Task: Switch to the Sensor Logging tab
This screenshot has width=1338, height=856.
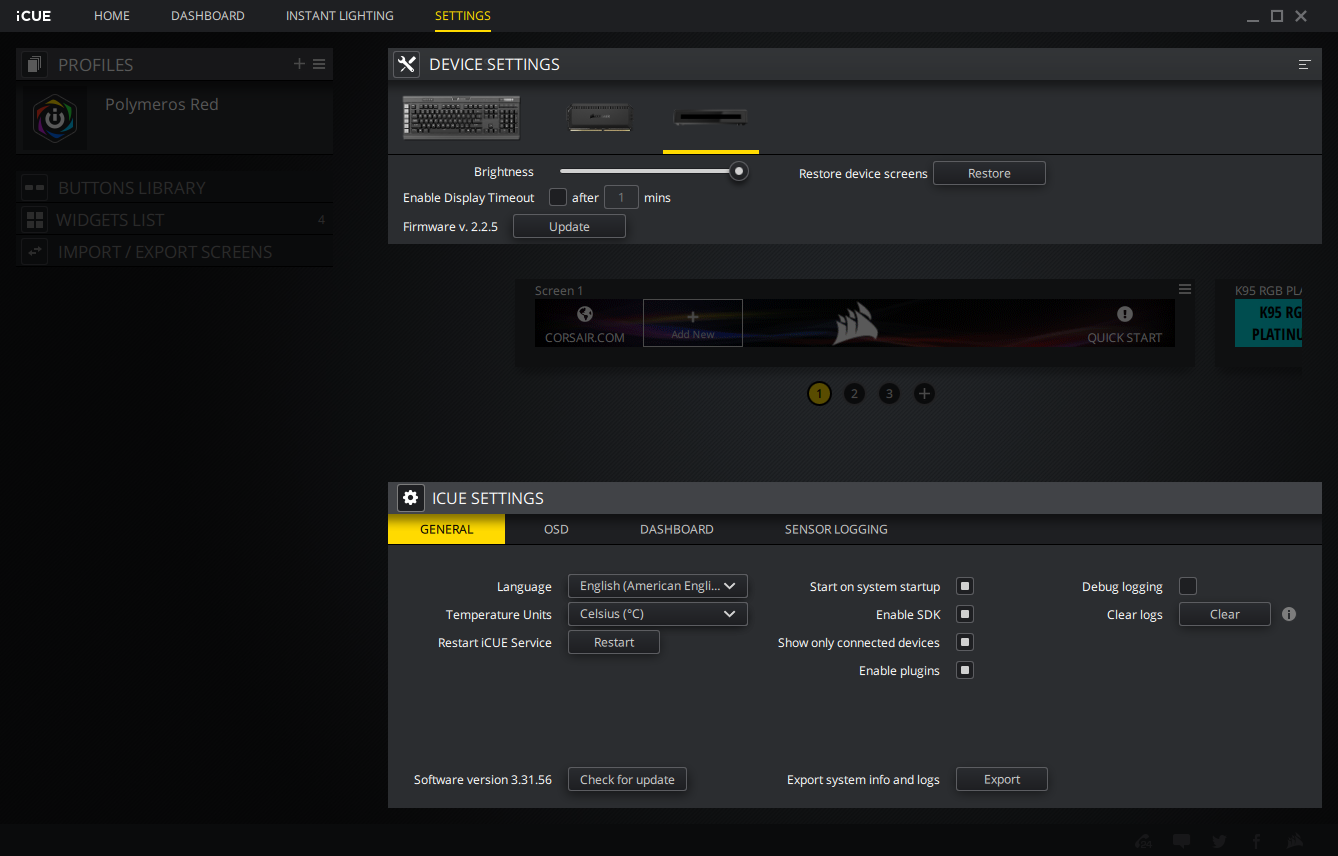Action: pos(836,529)
